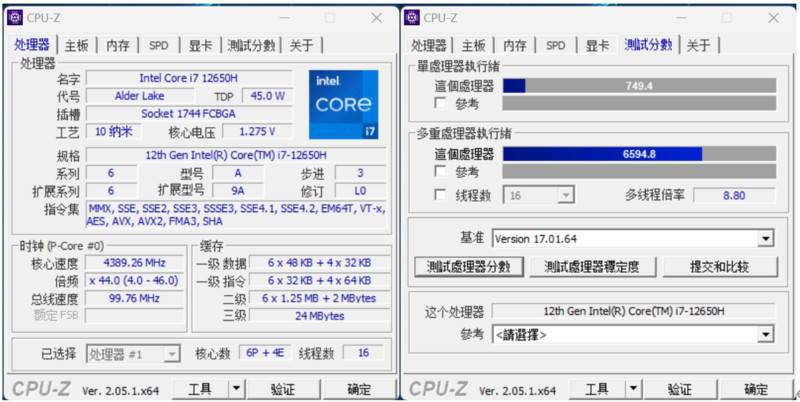Viewport: 800px width, 402px height.
Task: Click multi-thread score bar 6594.8
Action: pyautogui.click(x=639, y=154)
